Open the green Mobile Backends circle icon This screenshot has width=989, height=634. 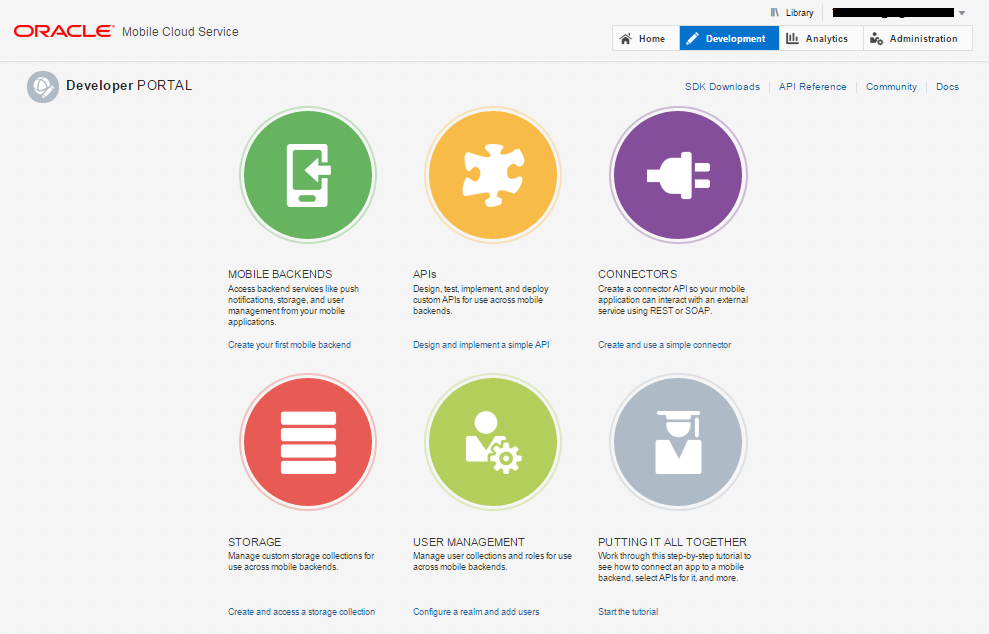(308, 175)
